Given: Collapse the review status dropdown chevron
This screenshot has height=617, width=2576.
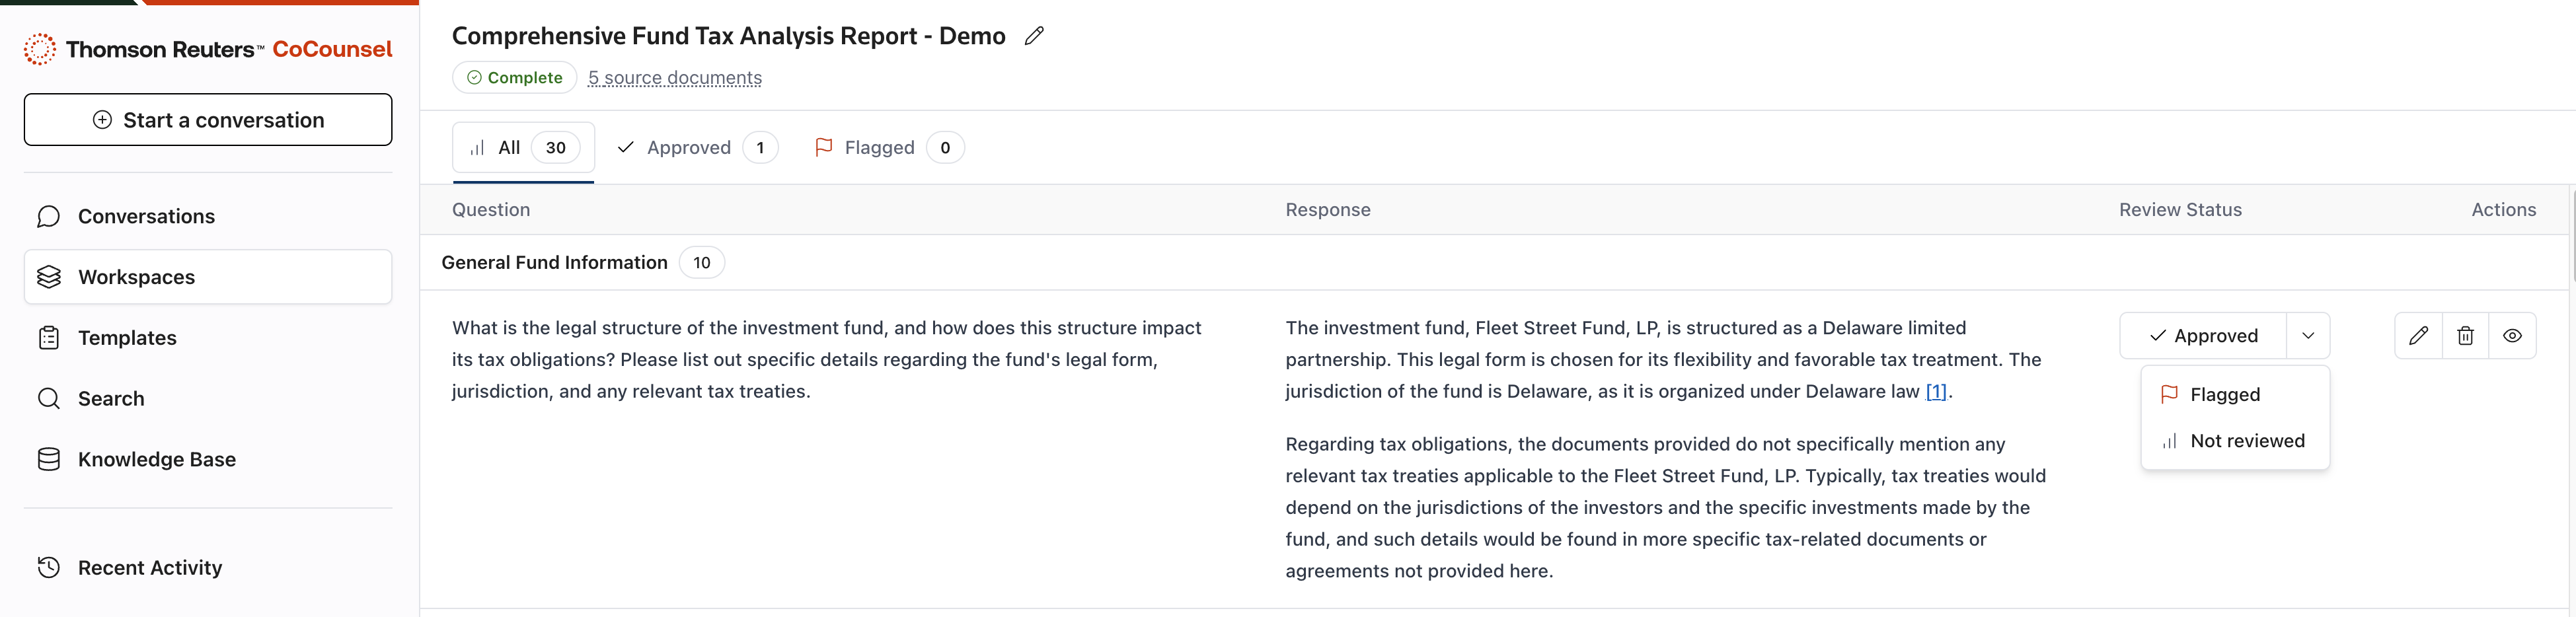Looking at the screenshot, I should point(2308,336).
